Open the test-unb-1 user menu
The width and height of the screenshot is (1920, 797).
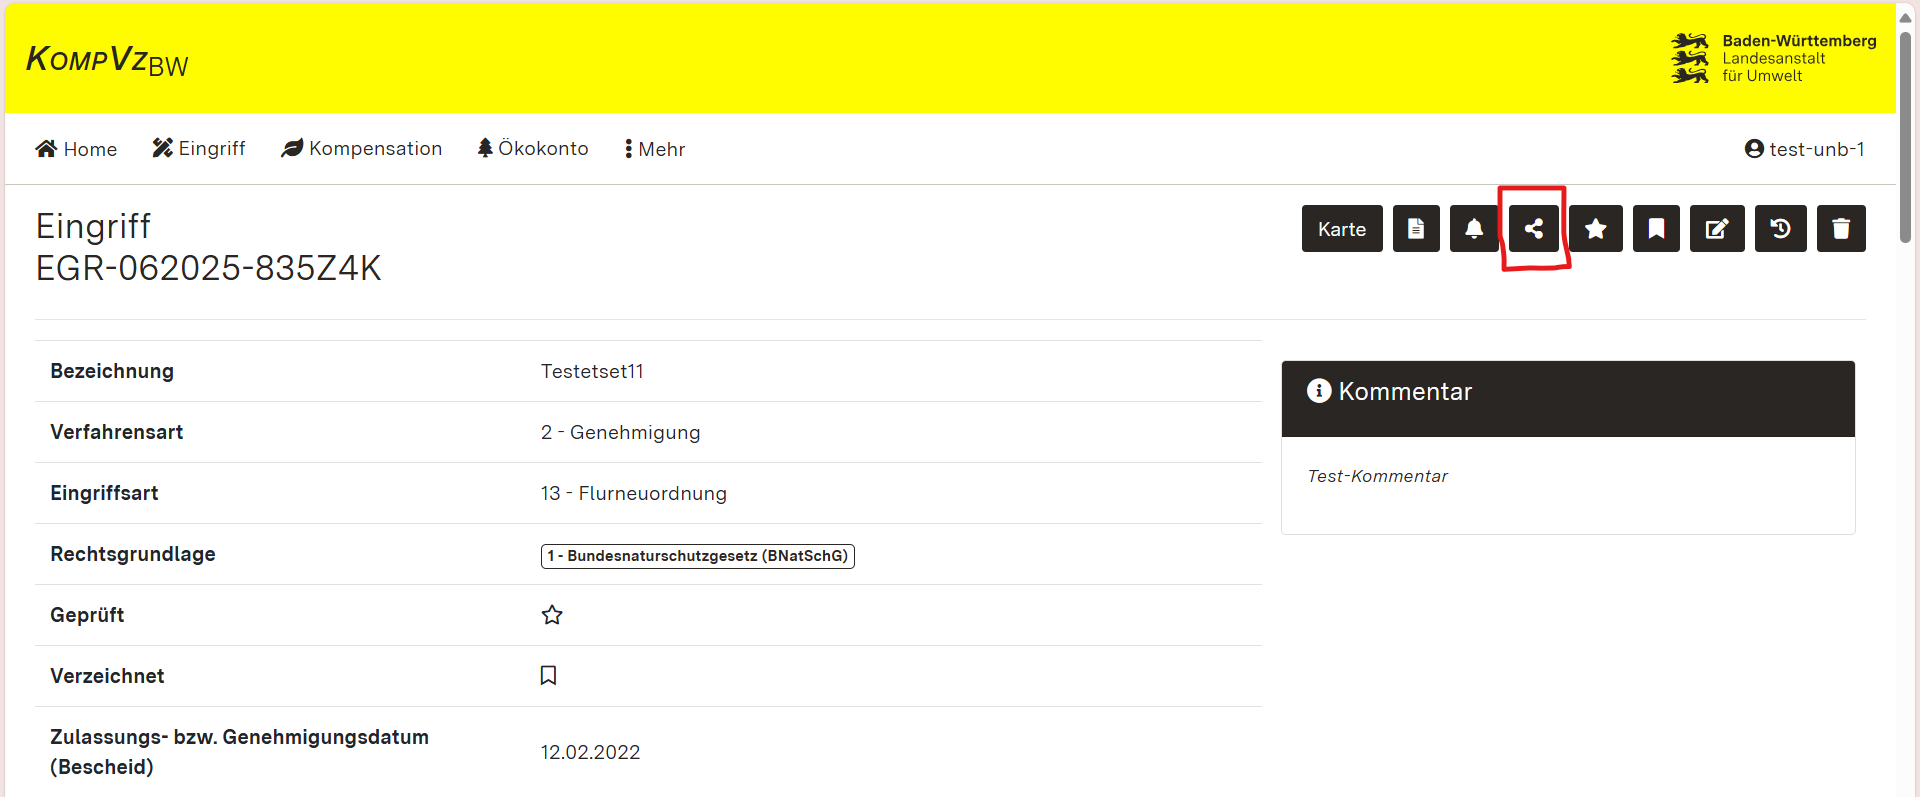(1804, 149)
